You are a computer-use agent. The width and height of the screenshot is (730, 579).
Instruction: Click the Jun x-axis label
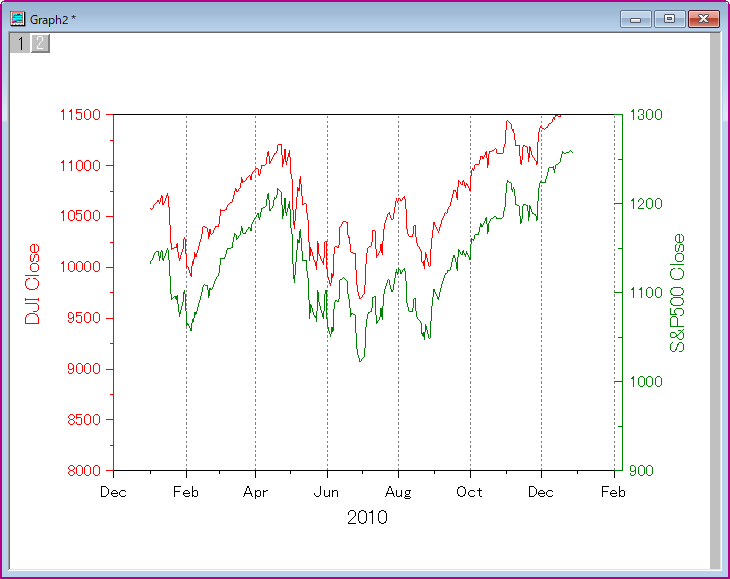point(326,492)
